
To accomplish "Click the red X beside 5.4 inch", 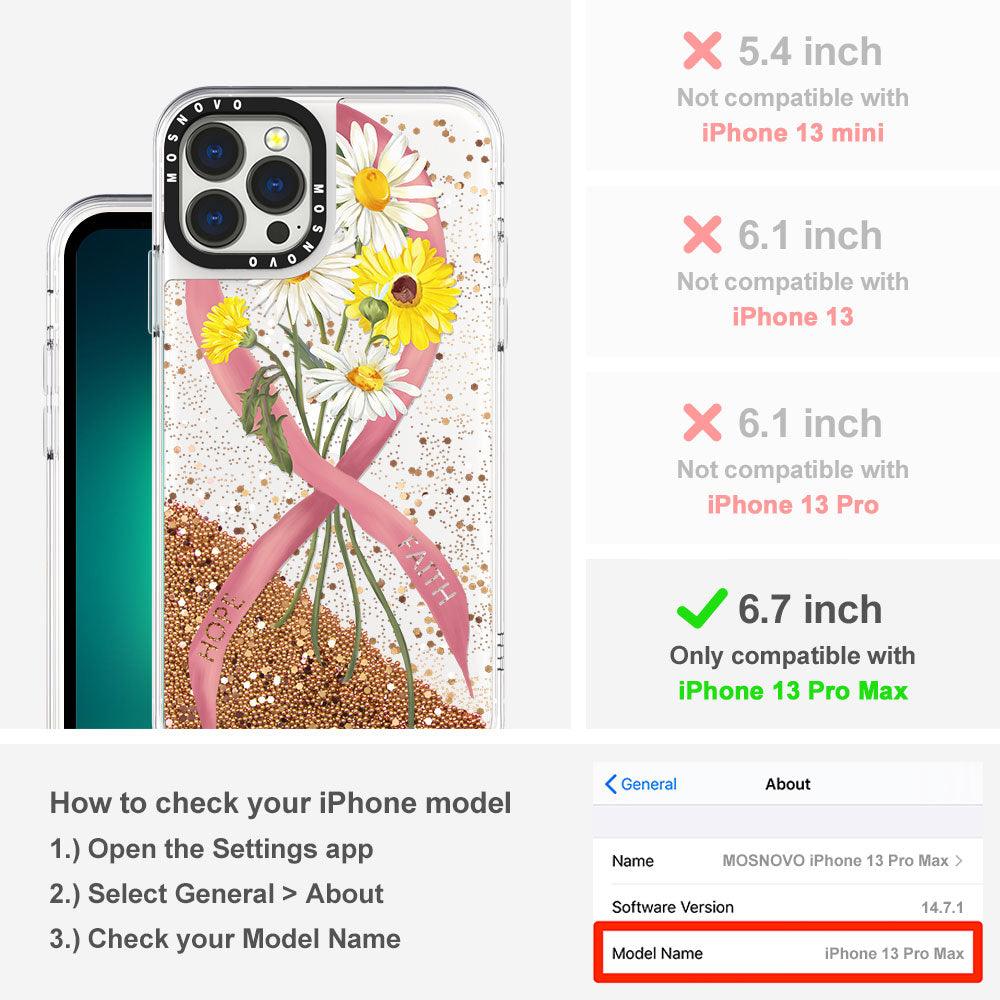I will click(702, 50).
